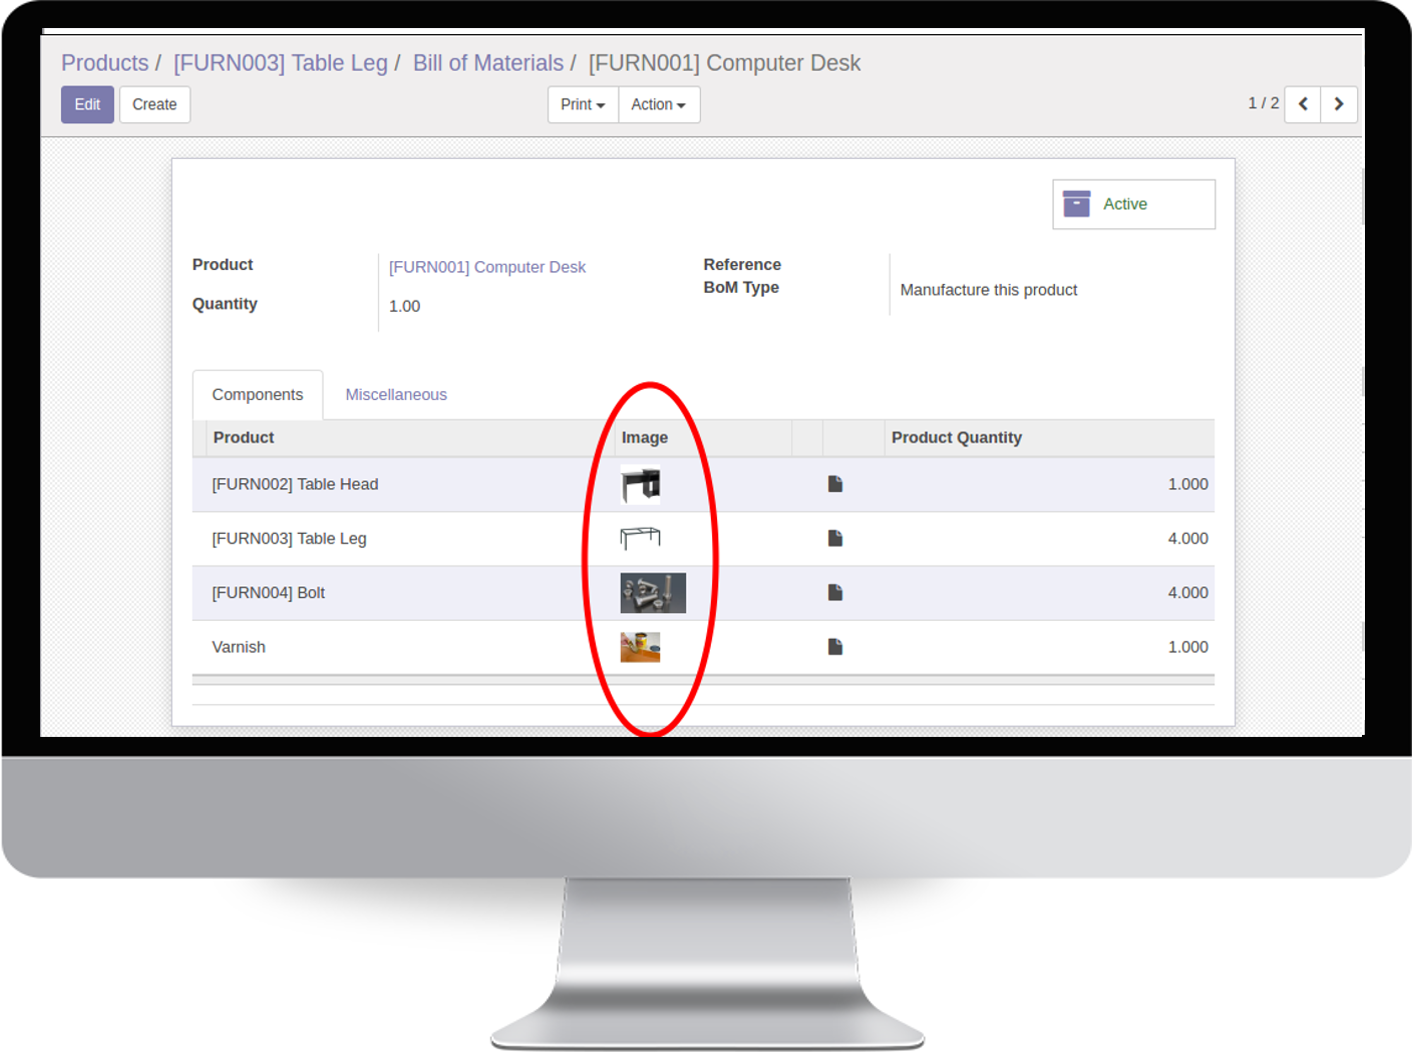Toggle the Active archive button
Screen dimensions: 1412x1052
pos(1133,204)
